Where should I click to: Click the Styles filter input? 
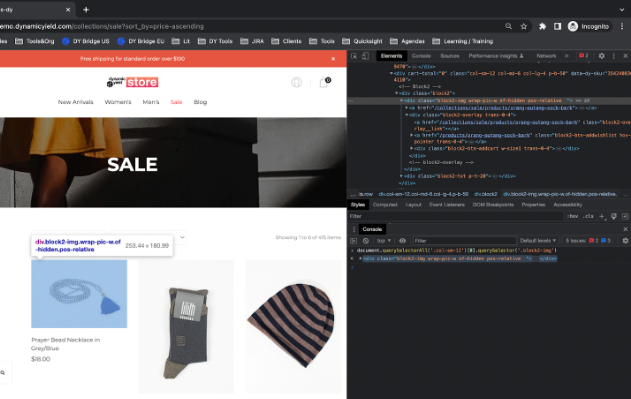tap(455, 216)
